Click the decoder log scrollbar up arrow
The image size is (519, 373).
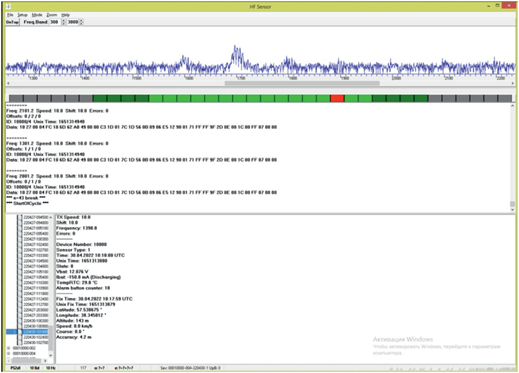[x=512, y=106]
